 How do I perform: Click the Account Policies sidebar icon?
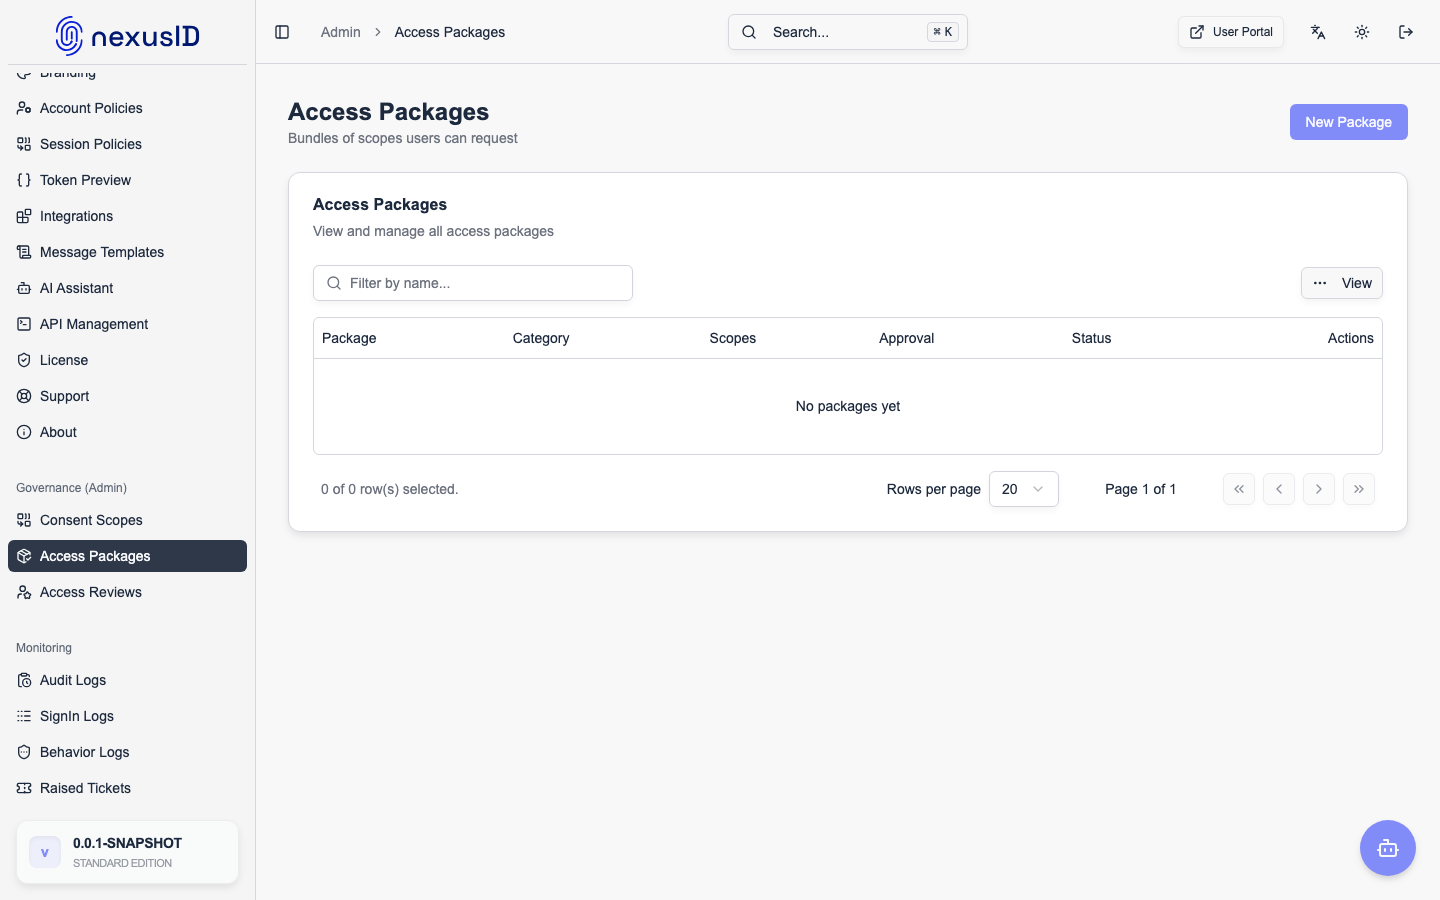coord(24,108)
